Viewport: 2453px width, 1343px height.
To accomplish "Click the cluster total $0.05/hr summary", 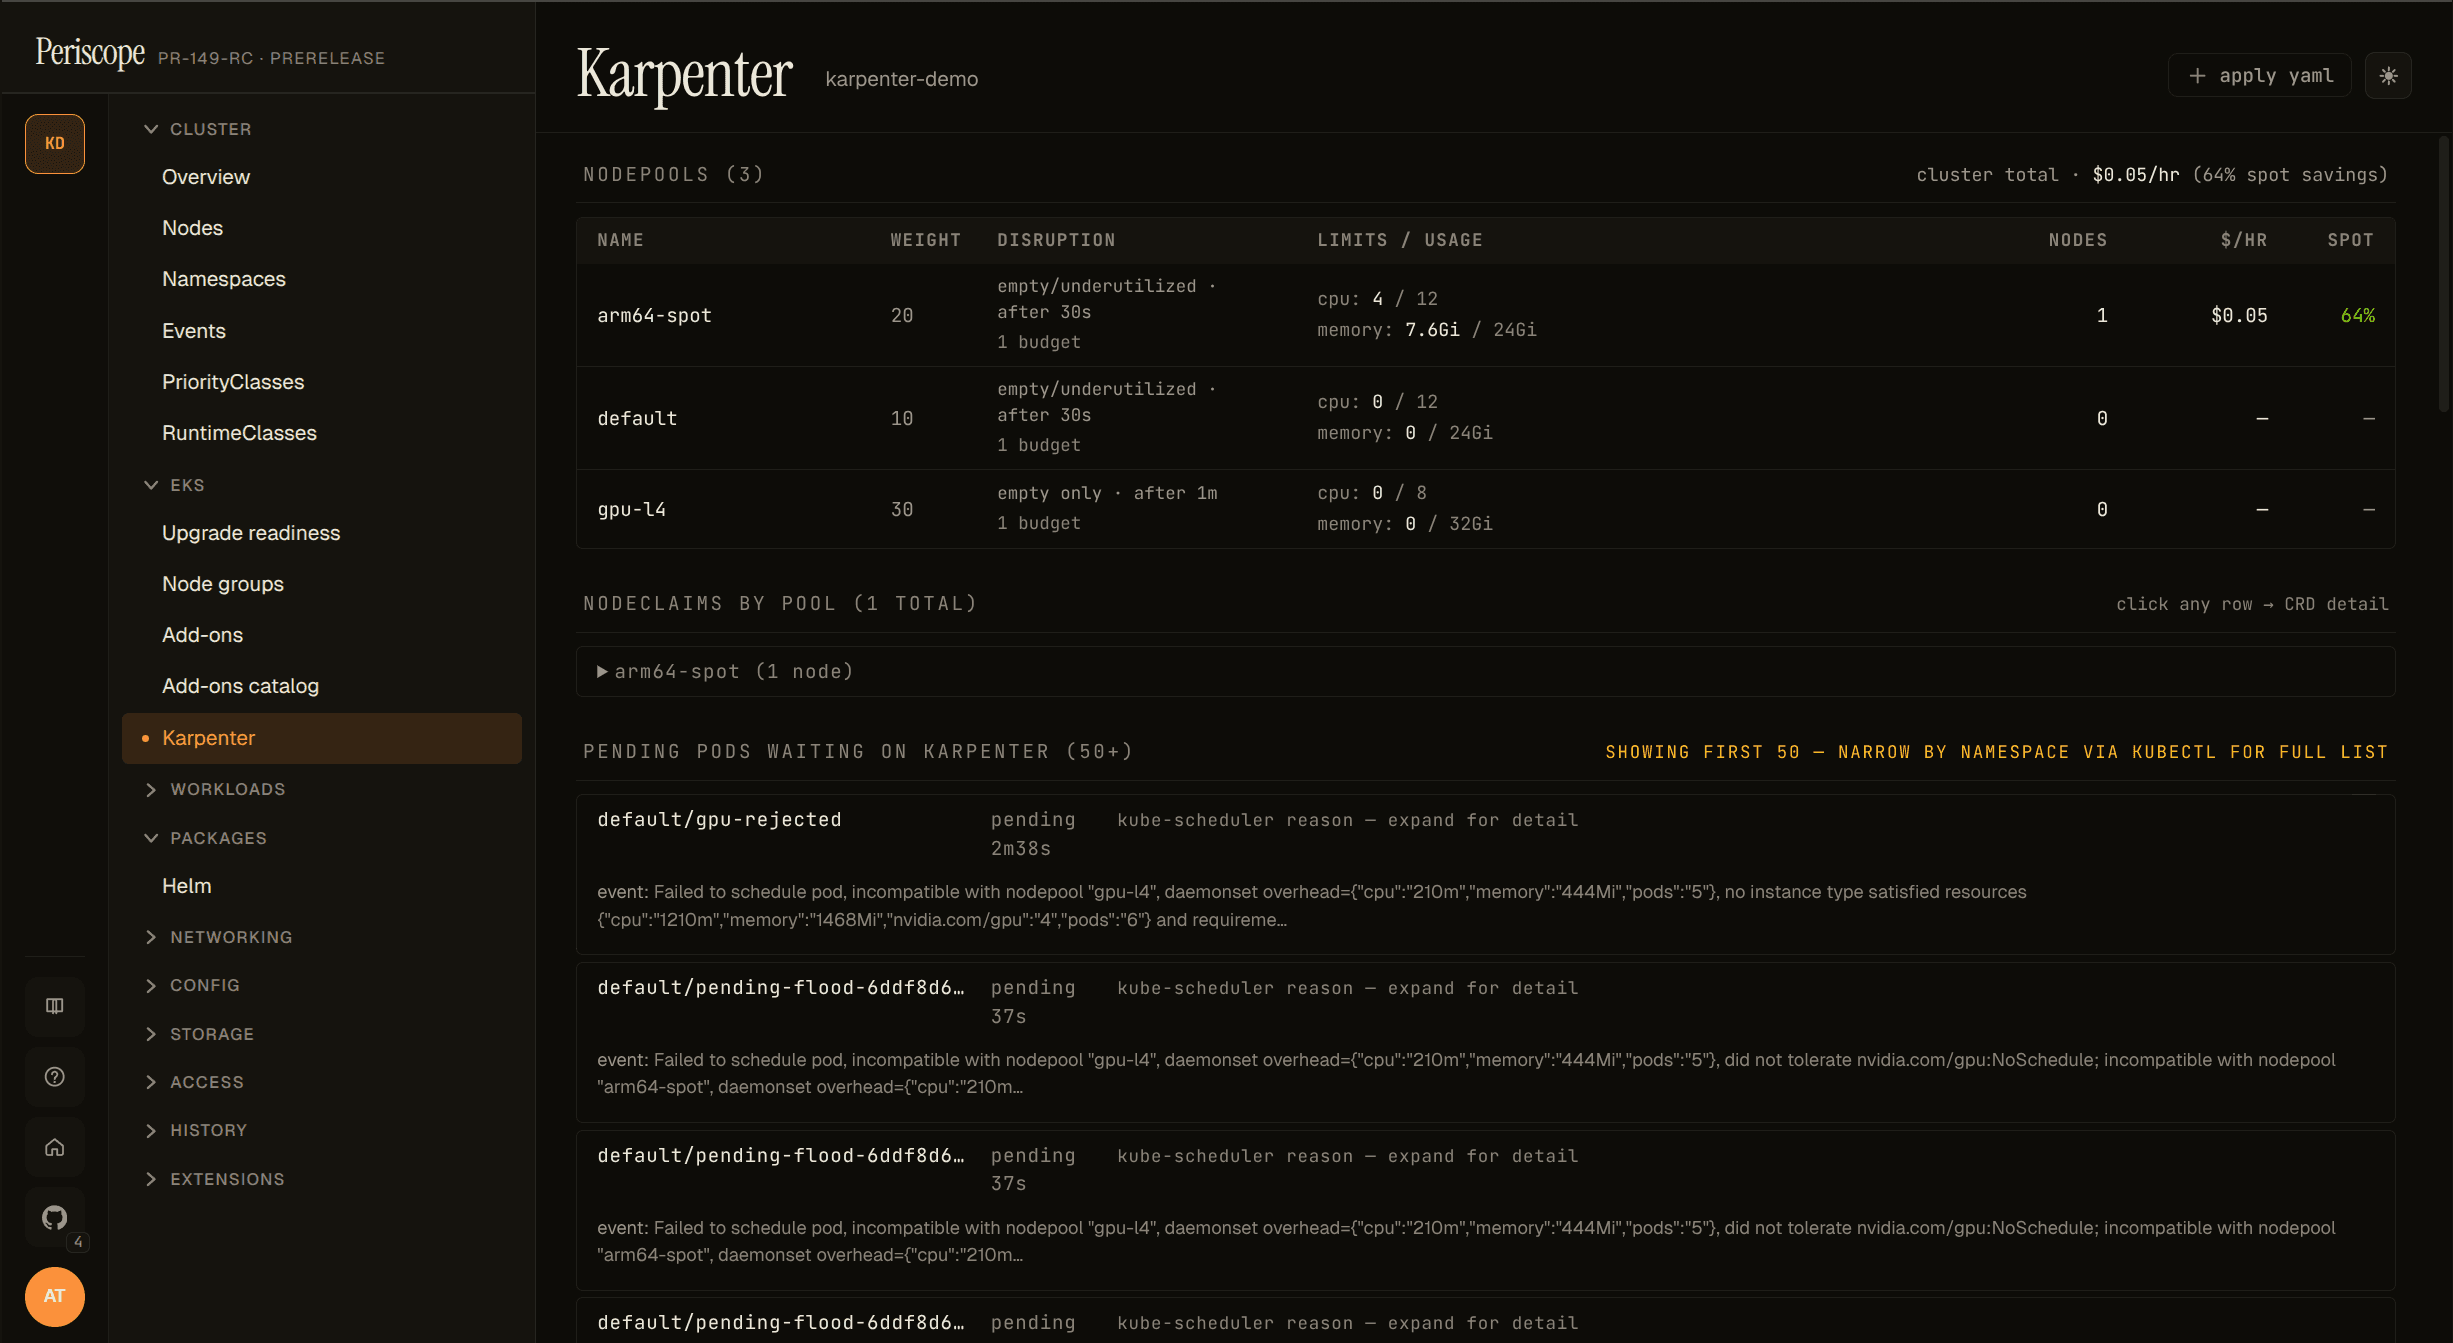I will pos(2152,175).
